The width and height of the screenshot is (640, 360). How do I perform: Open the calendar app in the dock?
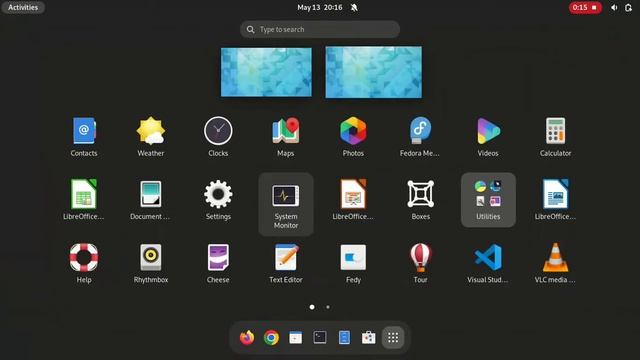(x=296, y=338)
